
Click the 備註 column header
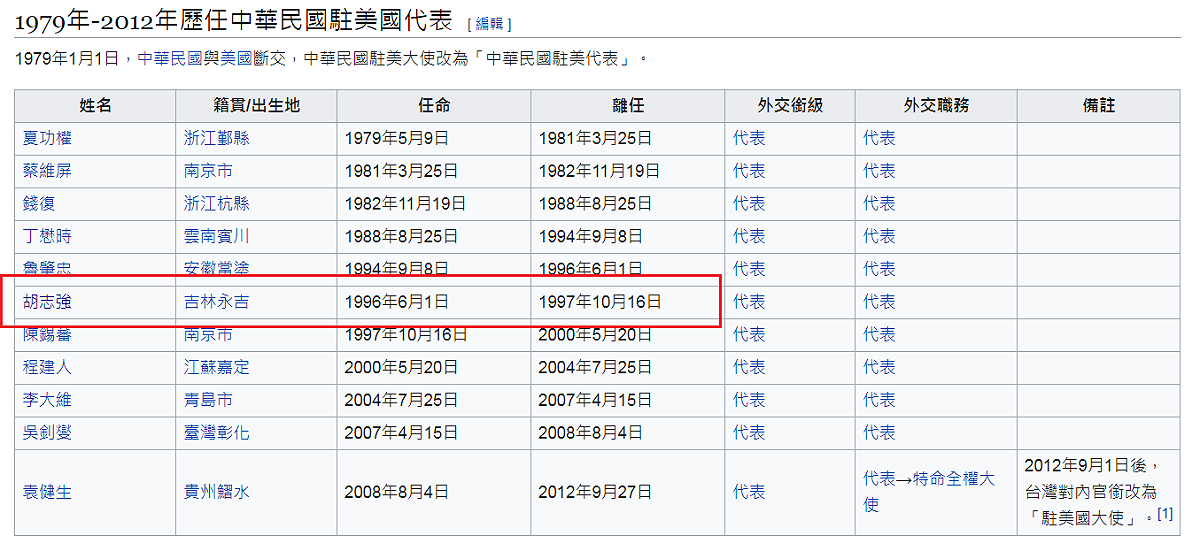tap(1099, 105)
